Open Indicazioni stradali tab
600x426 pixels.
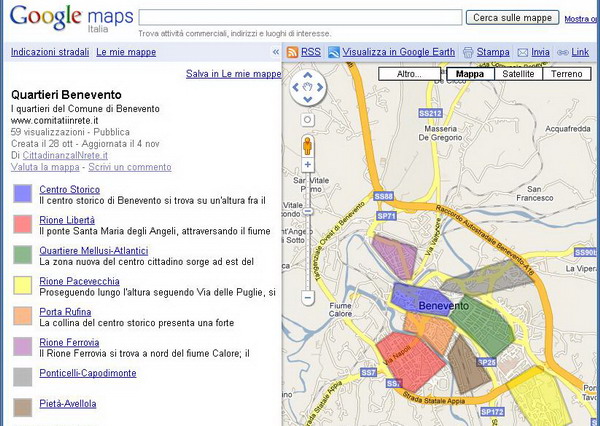50,52
